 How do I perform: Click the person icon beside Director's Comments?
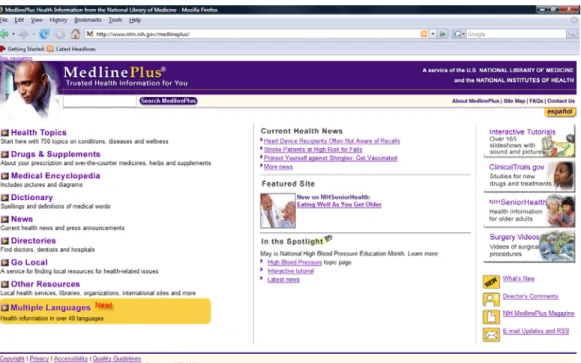click(x=491, y=299)
